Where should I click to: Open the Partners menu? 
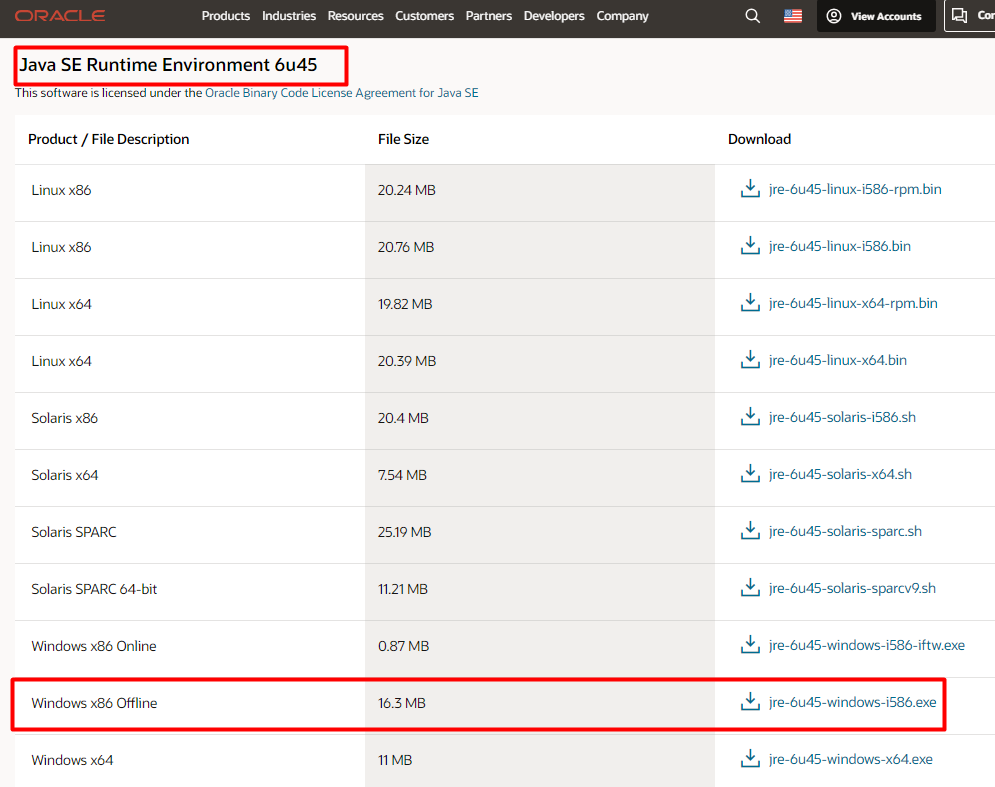489,16
